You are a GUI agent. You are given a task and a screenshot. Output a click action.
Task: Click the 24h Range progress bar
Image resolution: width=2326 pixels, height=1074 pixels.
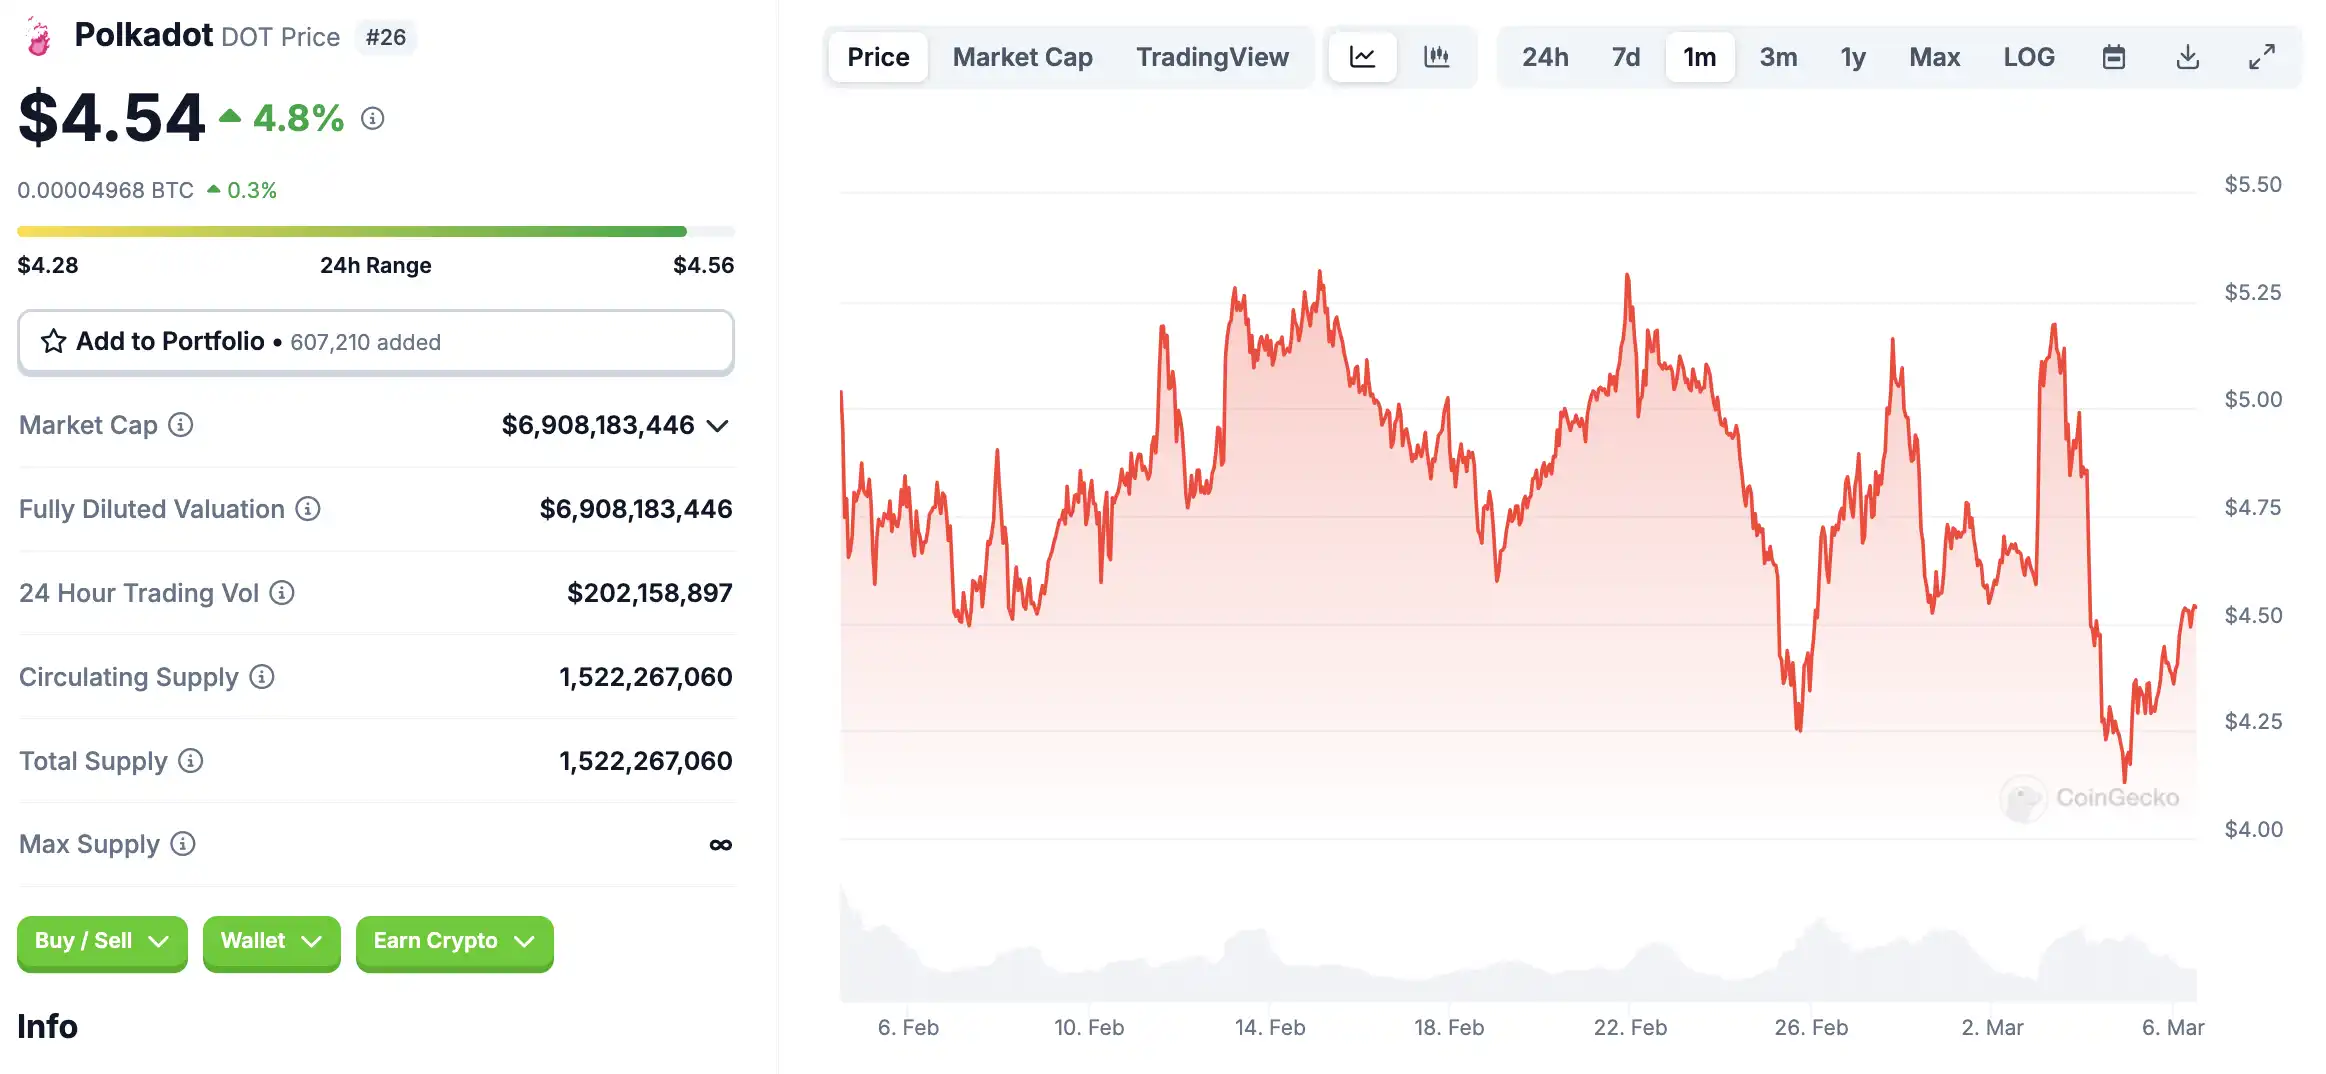coord(375,232)
